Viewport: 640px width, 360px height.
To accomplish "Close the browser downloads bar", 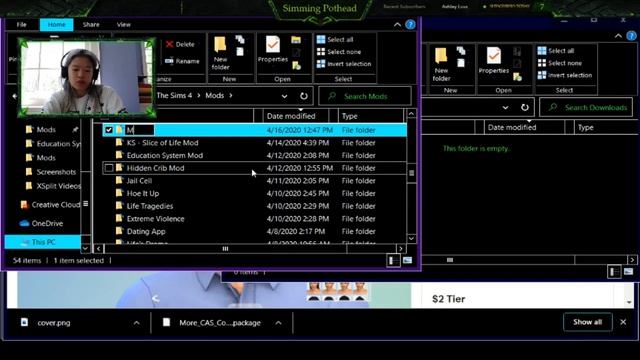I will [623, 322].
